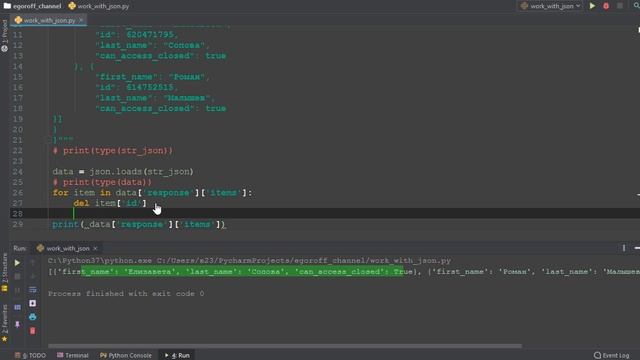
Task: Open the run configuration dropdown
Action: (551, 6)
